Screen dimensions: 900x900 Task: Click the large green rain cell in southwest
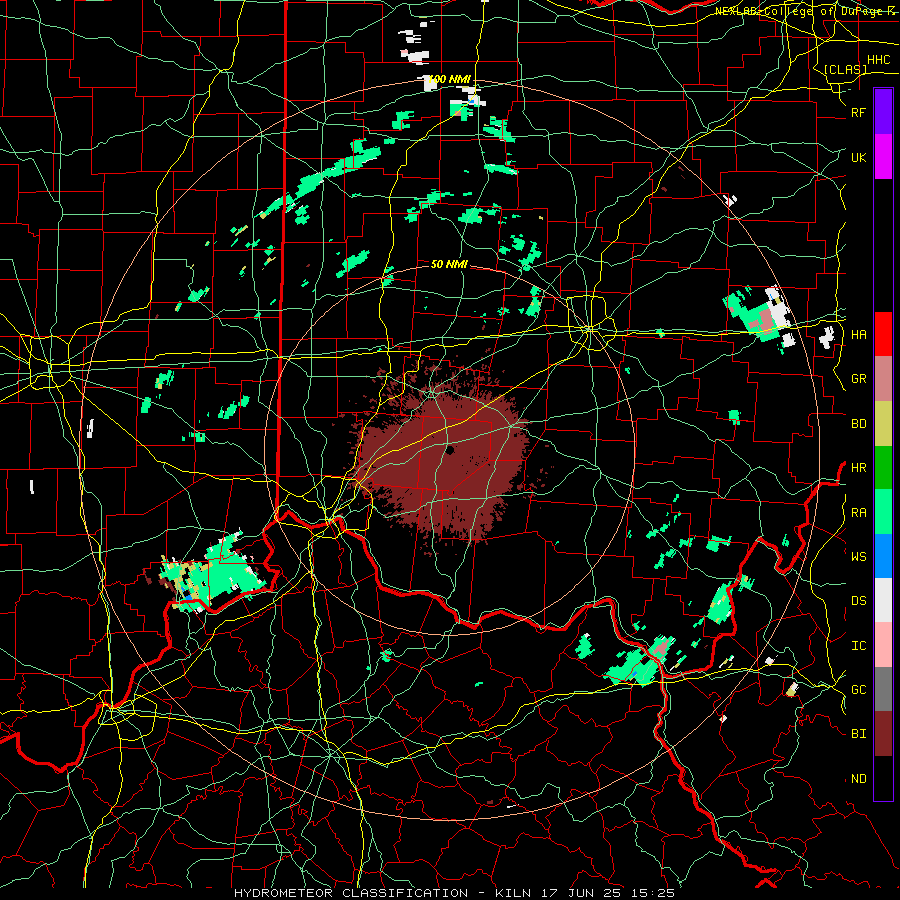coord(212,573)
